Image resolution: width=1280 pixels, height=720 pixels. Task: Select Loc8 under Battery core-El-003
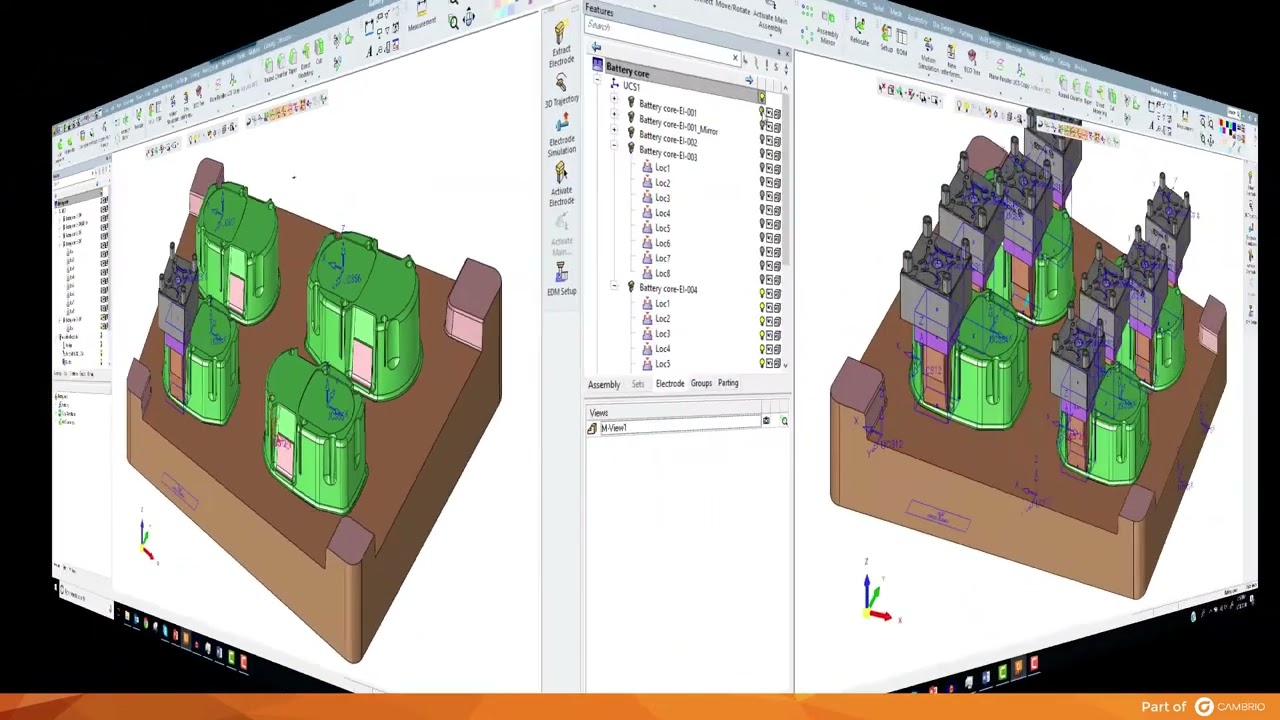click(662, 273)
